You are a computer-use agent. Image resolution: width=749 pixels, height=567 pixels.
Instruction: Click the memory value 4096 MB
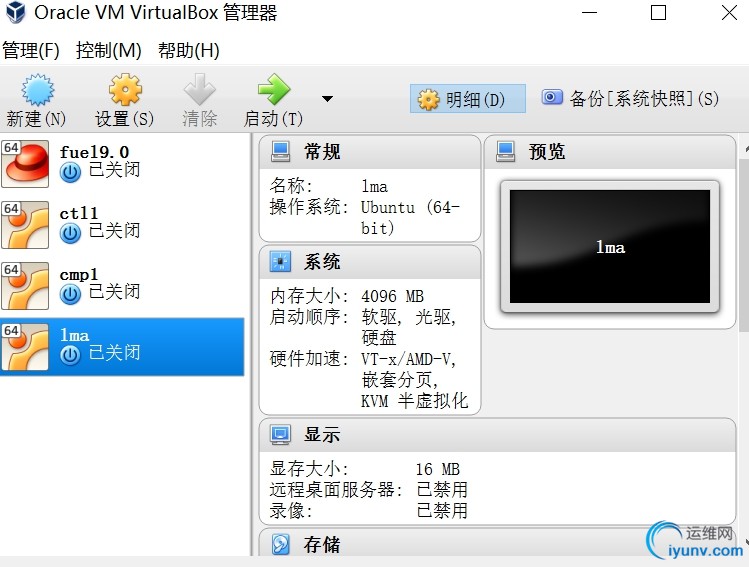click(393, 296)
